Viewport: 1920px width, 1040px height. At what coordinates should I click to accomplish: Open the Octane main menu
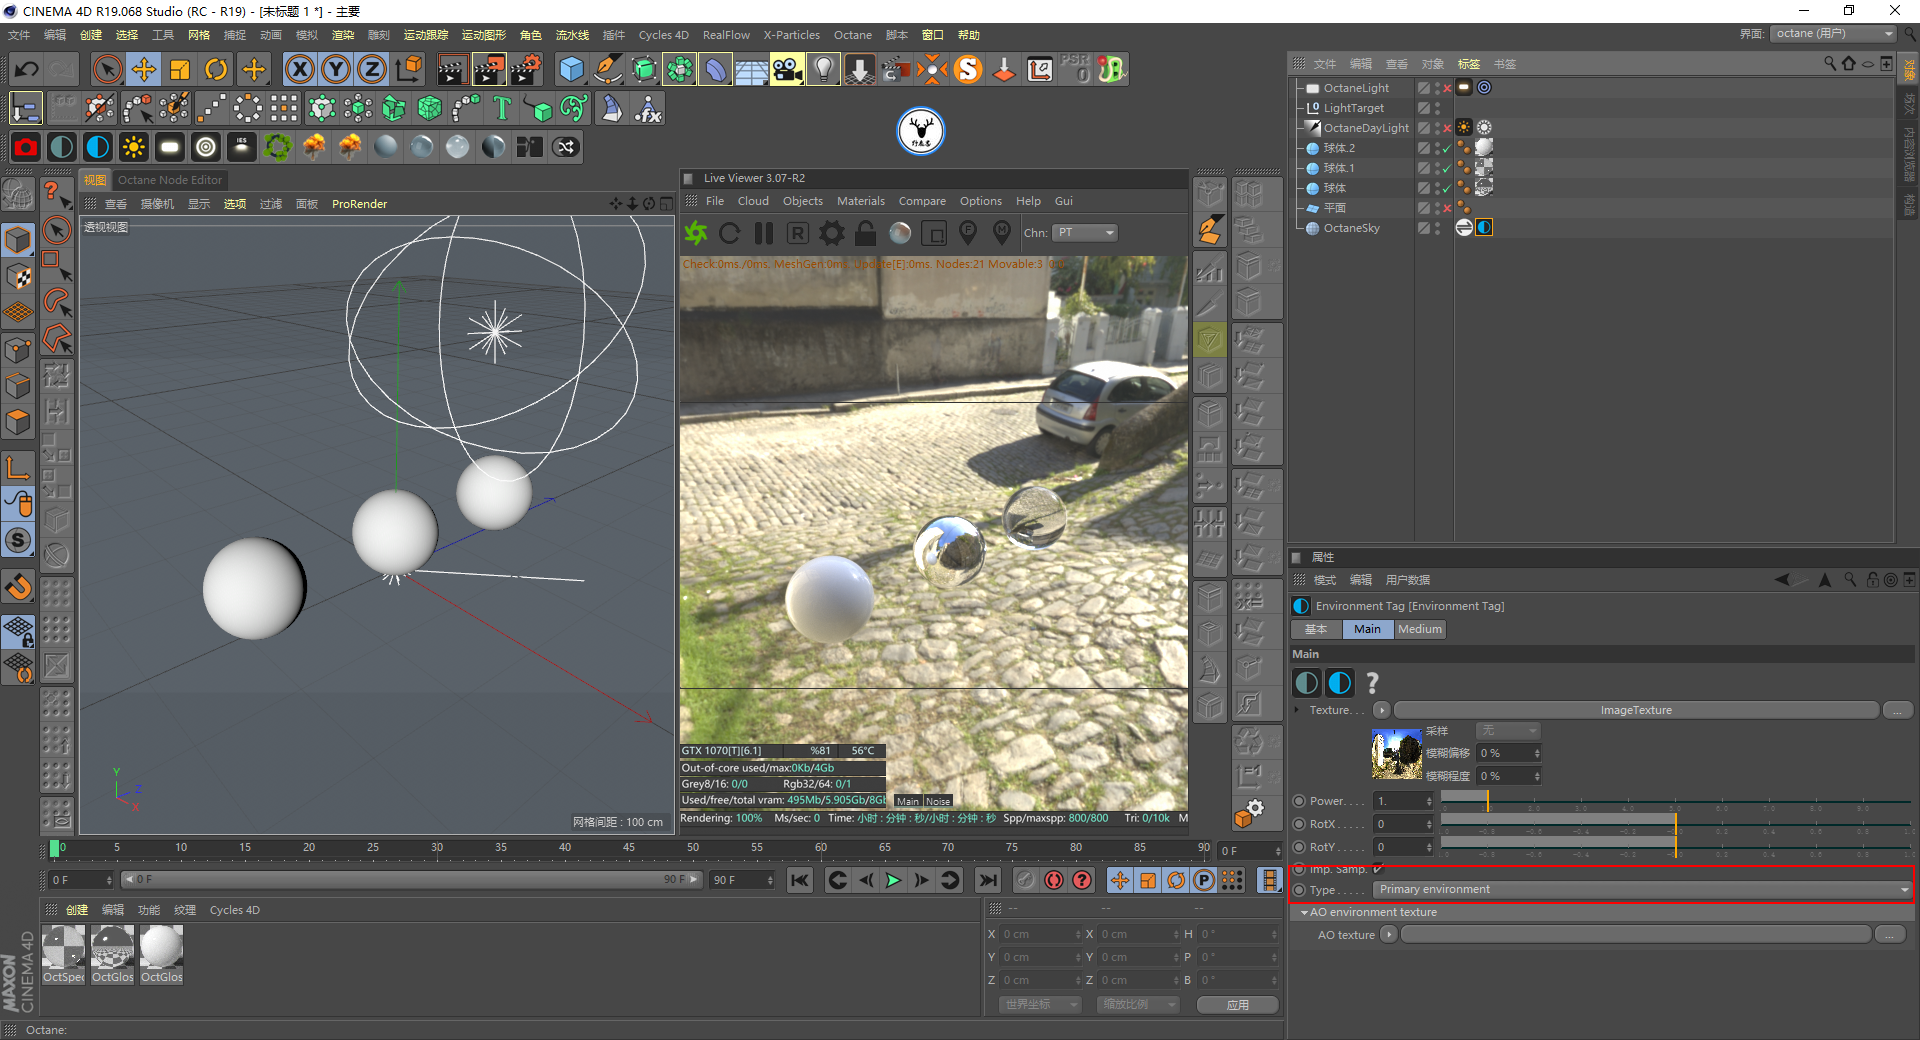click(853, 35)
